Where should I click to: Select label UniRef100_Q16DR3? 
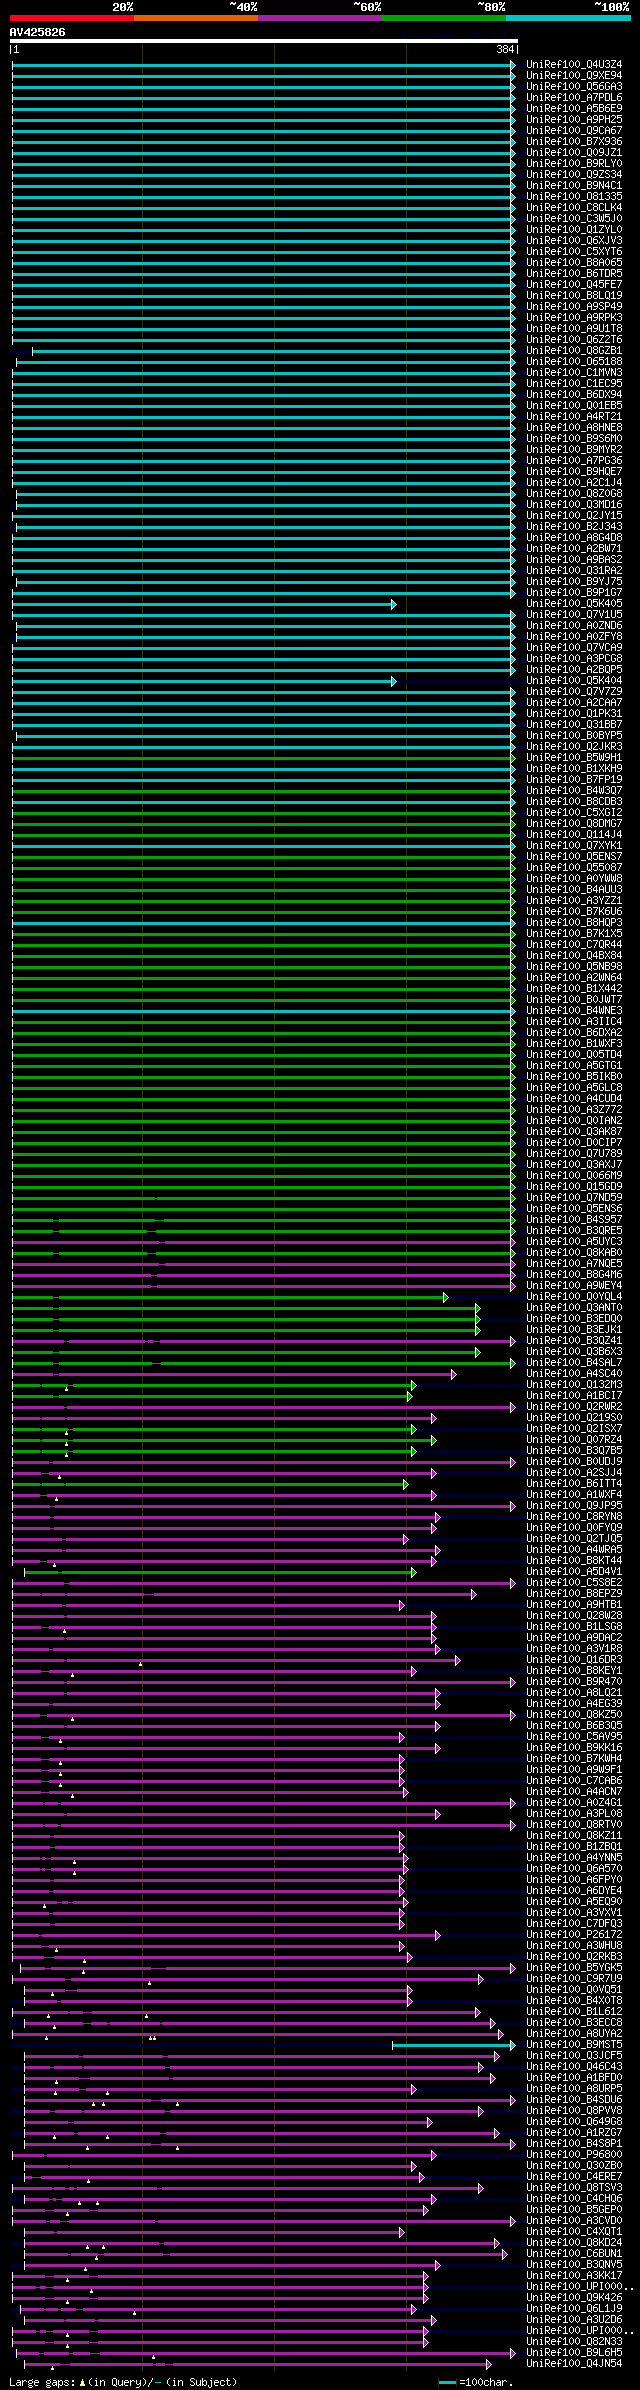click(x=574, y=1659)
